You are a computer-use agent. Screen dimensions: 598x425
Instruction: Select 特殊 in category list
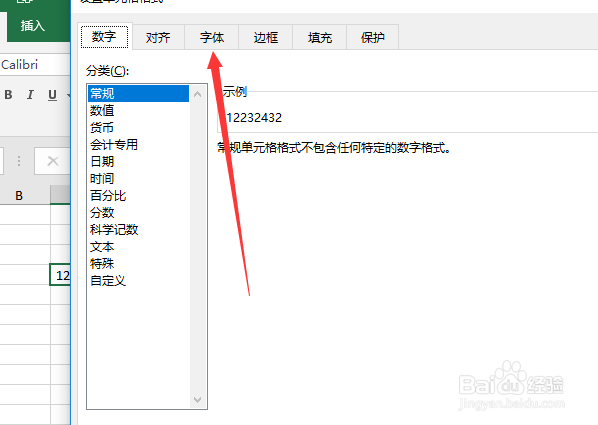coord(138,264)
